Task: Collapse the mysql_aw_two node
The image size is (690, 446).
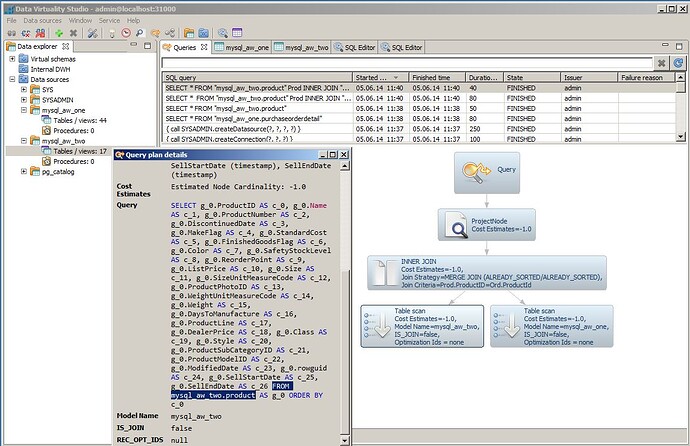Action: pos(24,141)
